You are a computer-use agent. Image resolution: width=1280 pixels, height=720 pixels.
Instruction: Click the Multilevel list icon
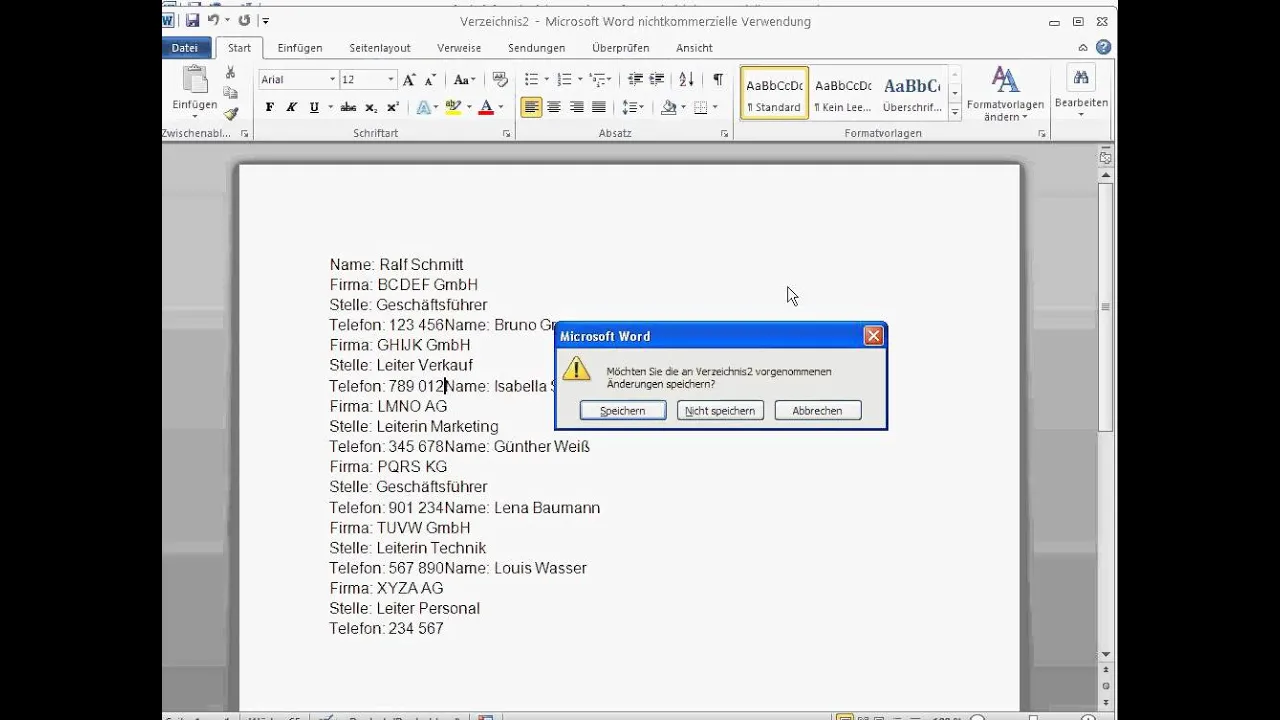coord(597,79)
